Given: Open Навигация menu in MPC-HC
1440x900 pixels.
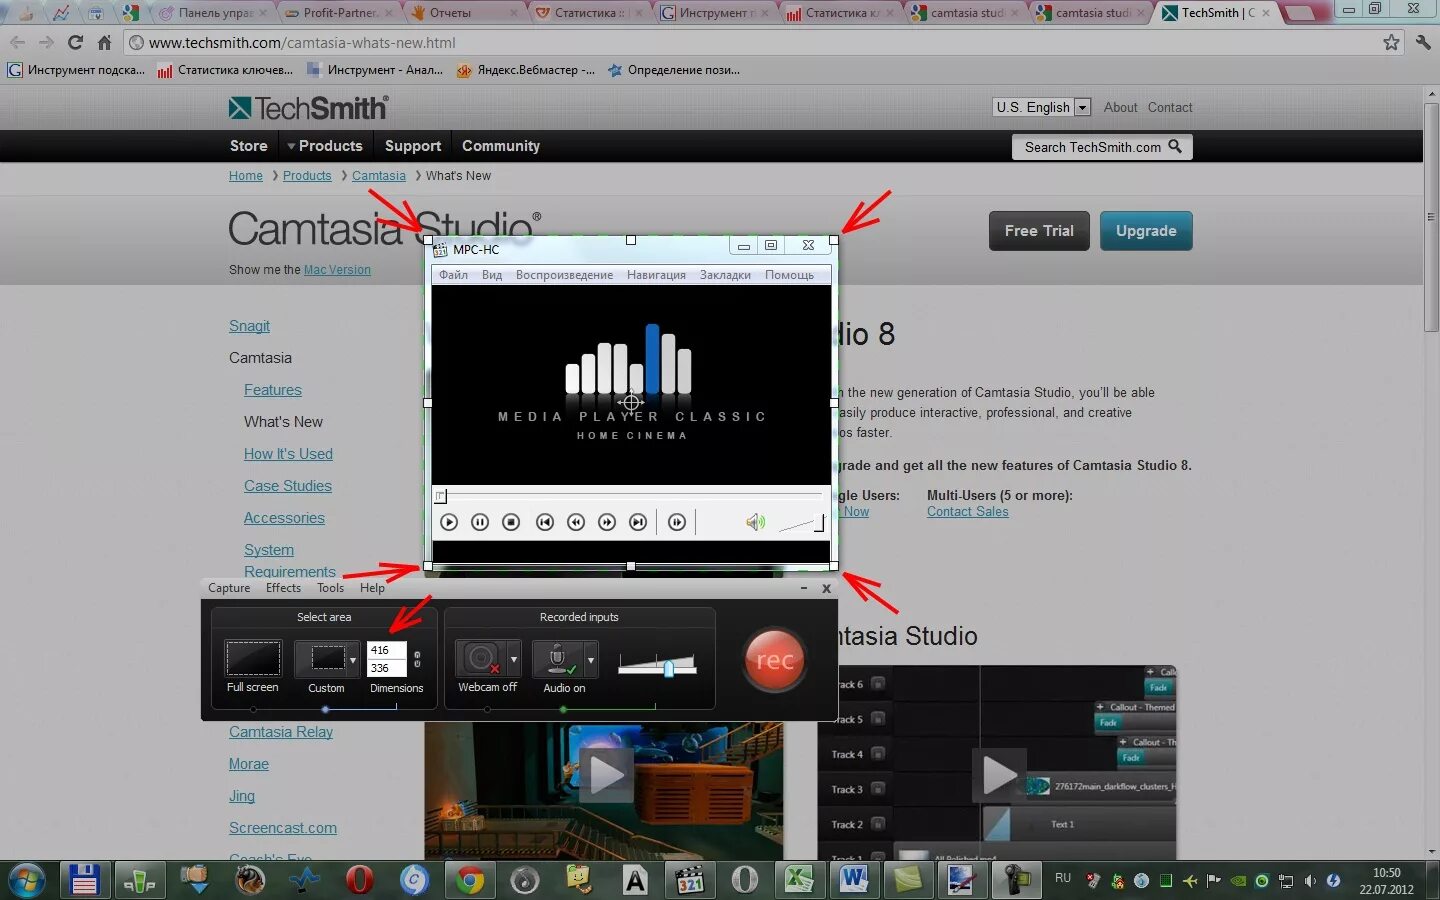Looking at the screenshot, I should [x=656, y=275].
